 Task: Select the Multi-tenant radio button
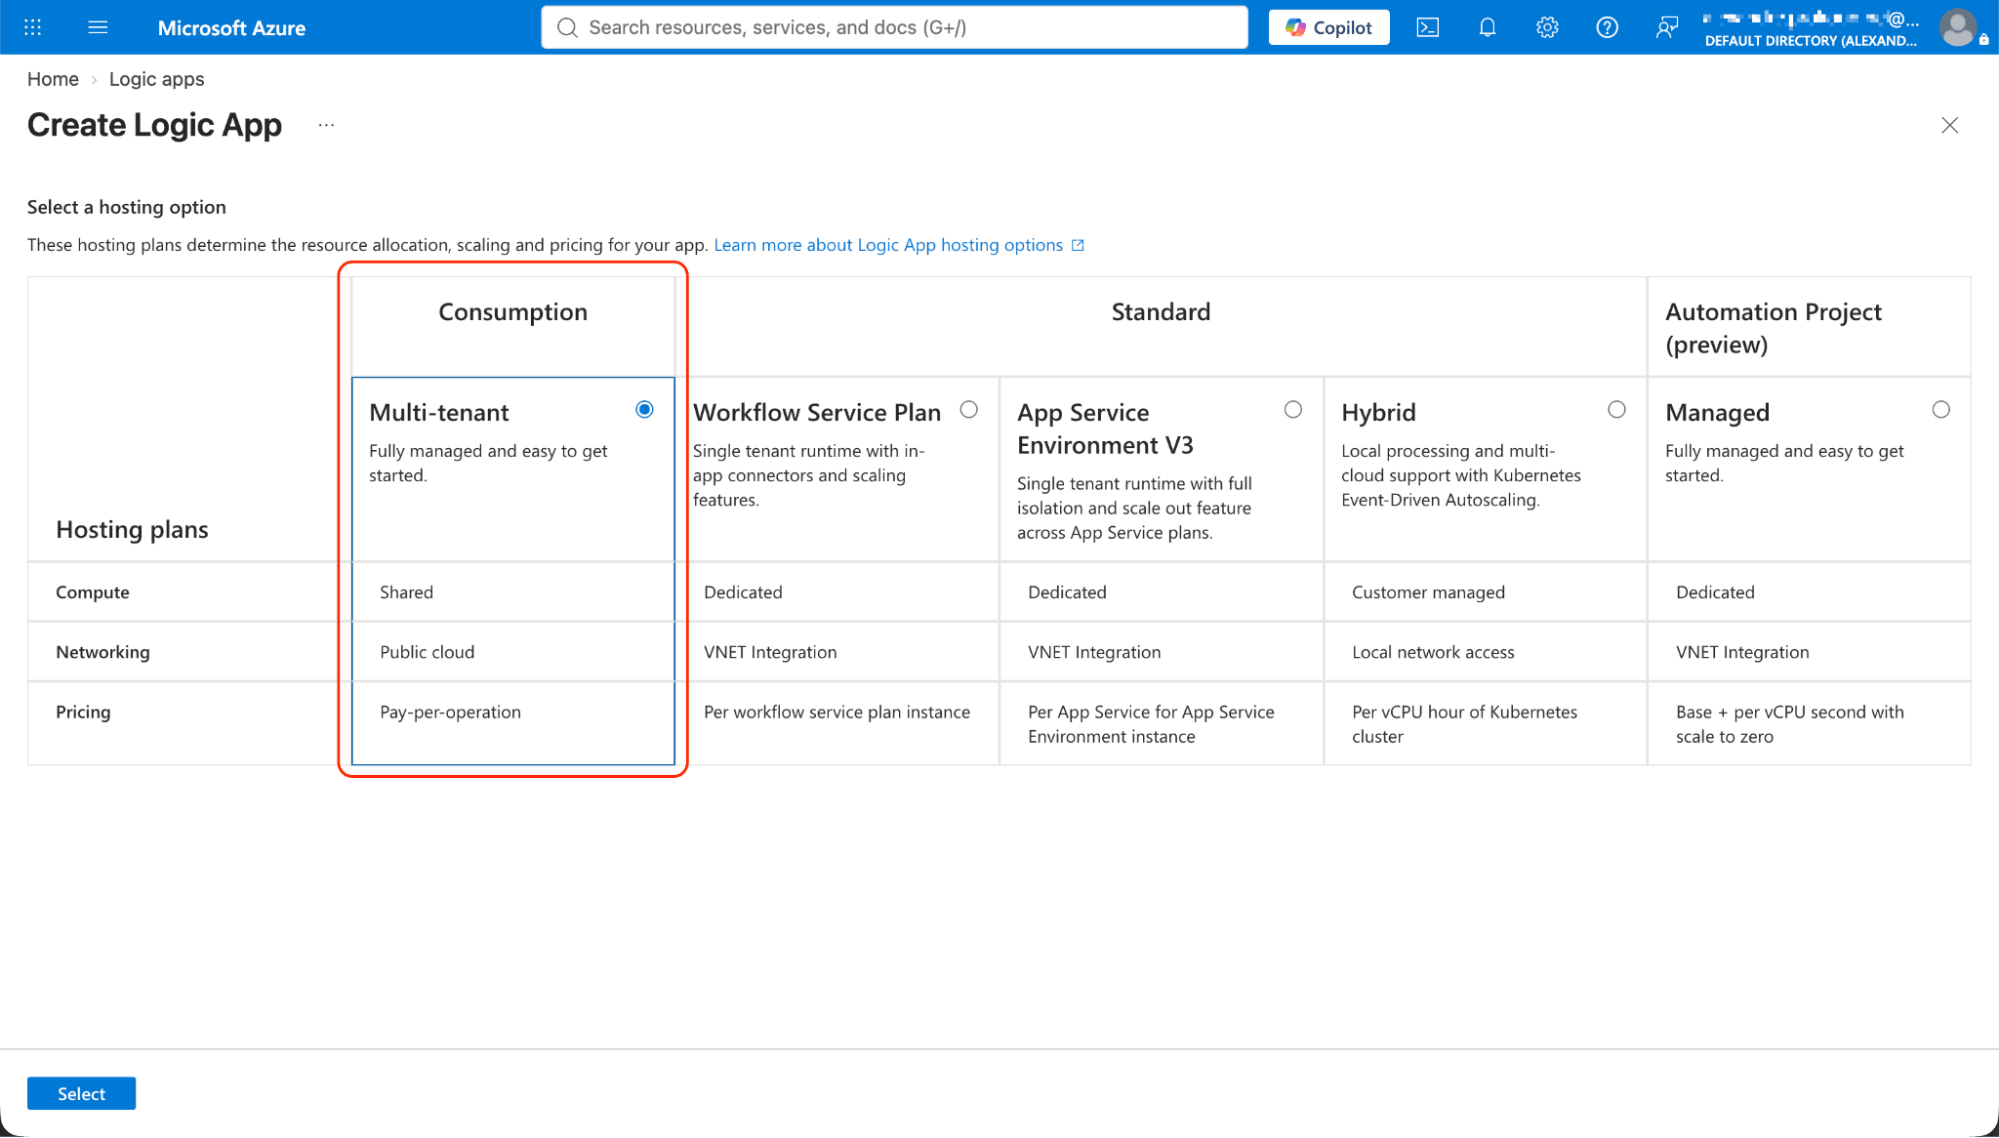coord(644,409)
